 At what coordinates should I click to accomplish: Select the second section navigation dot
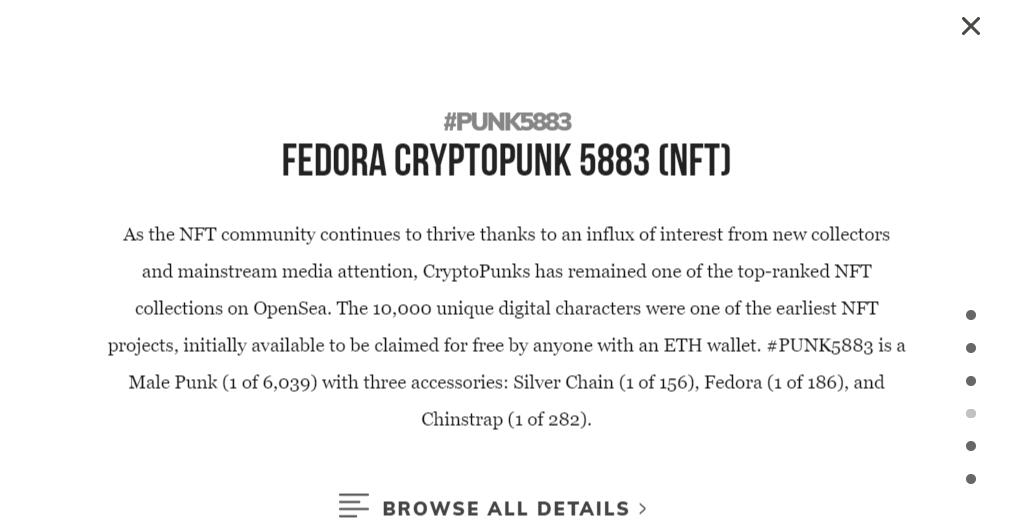click(x=970, y=348)
